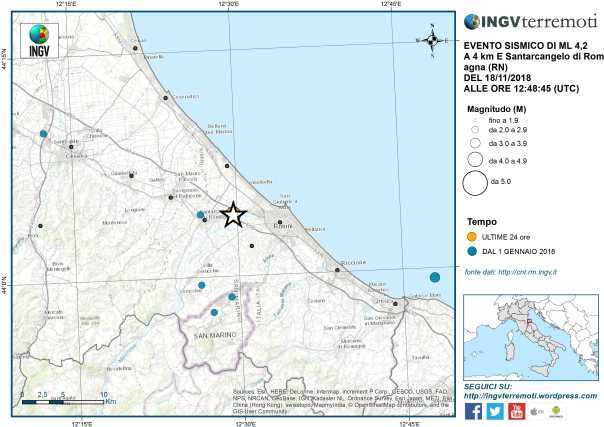This screenshot has width=604, height=427.
Task: Click the YouTube icon
Action: tap(519, 411)
